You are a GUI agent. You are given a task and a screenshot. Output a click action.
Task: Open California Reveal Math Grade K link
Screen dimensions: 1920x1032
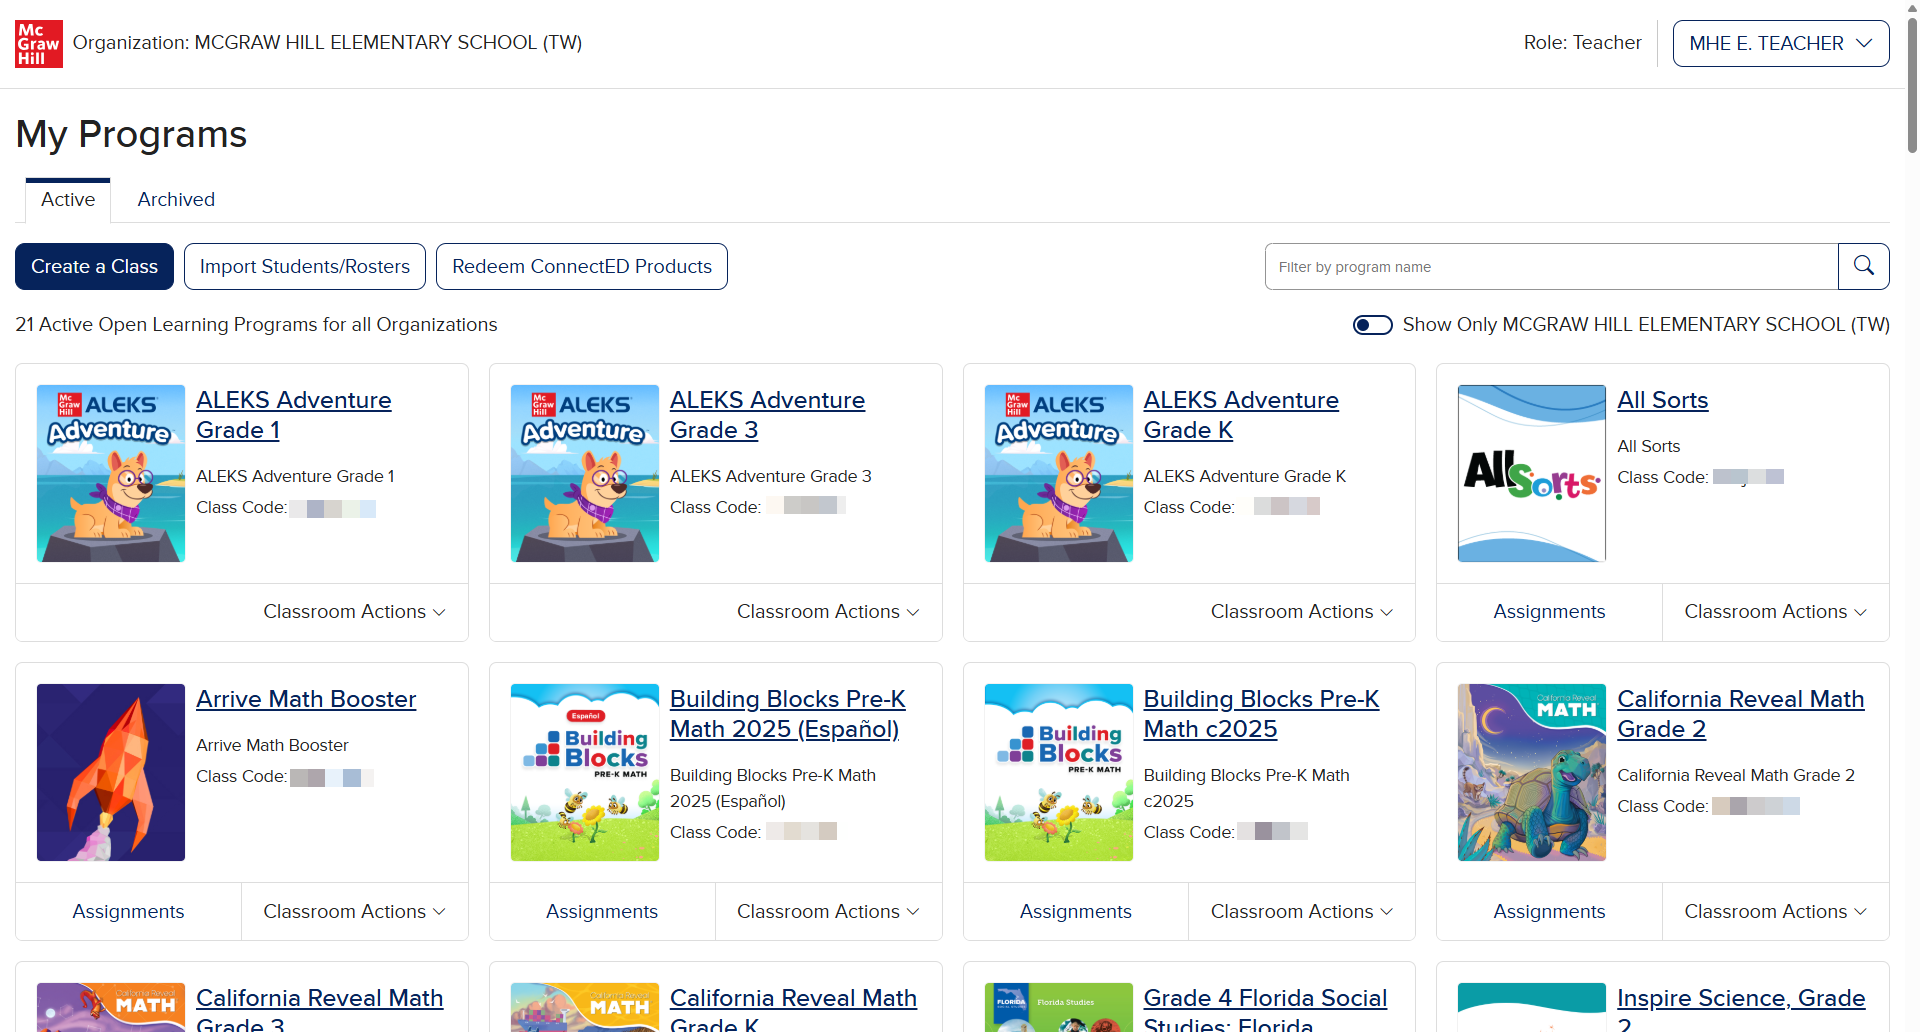[x=794, y=1008]
